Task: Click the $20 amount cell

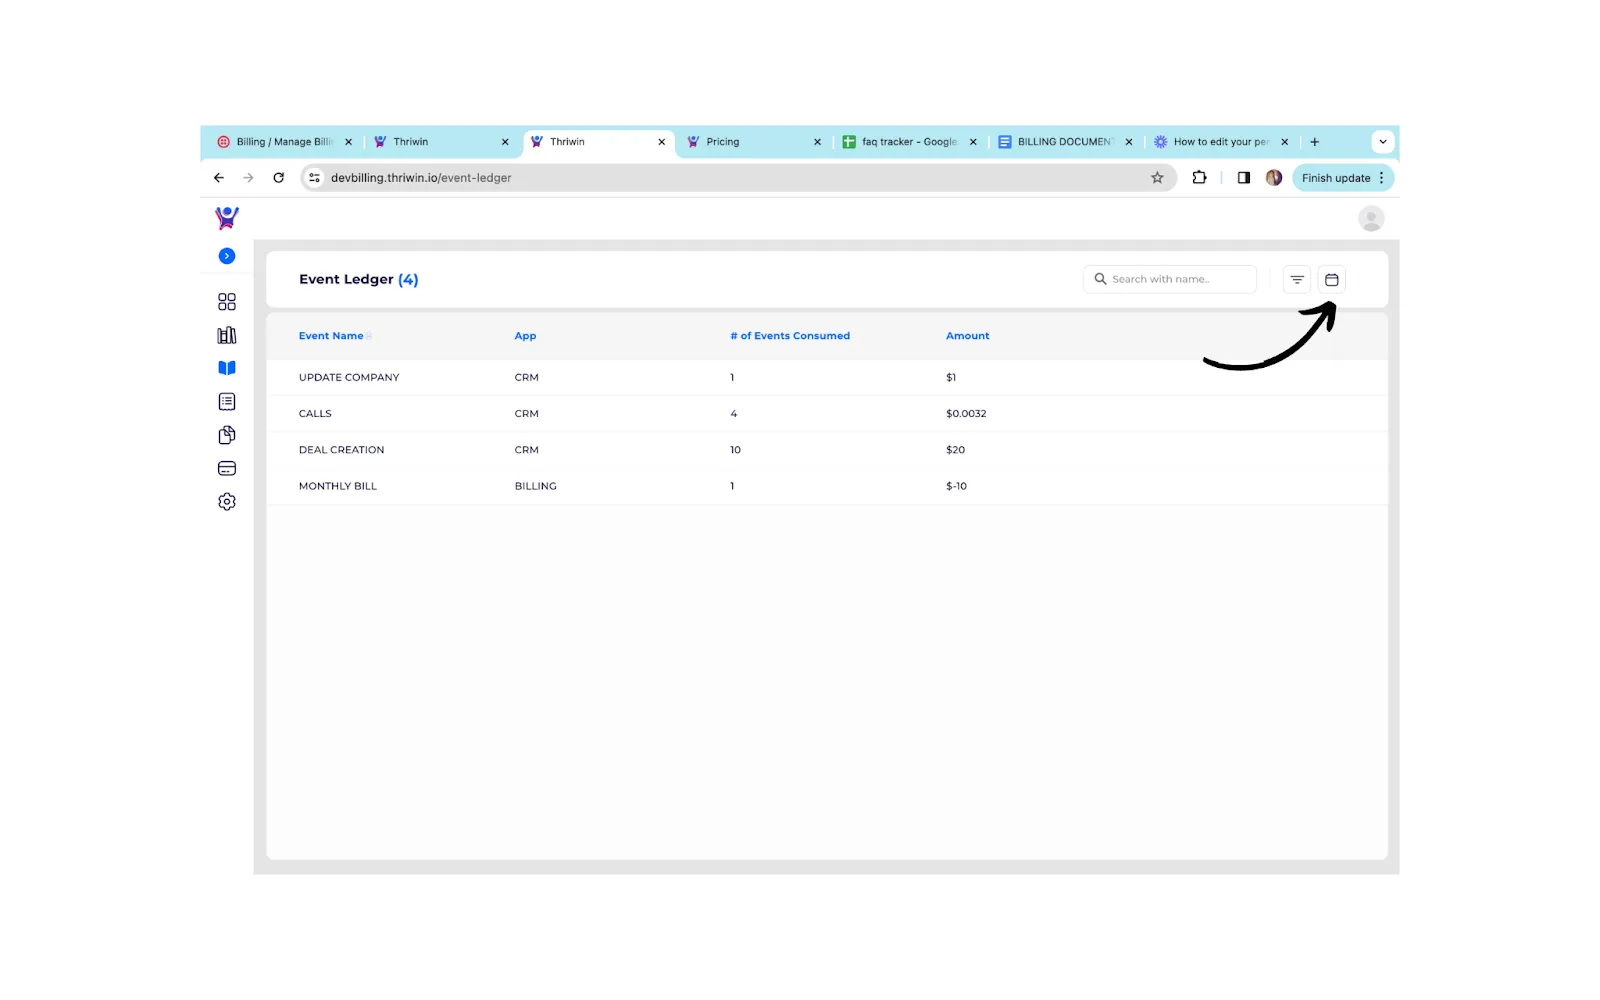Action: pyautogui.click(x=955, y=450)
